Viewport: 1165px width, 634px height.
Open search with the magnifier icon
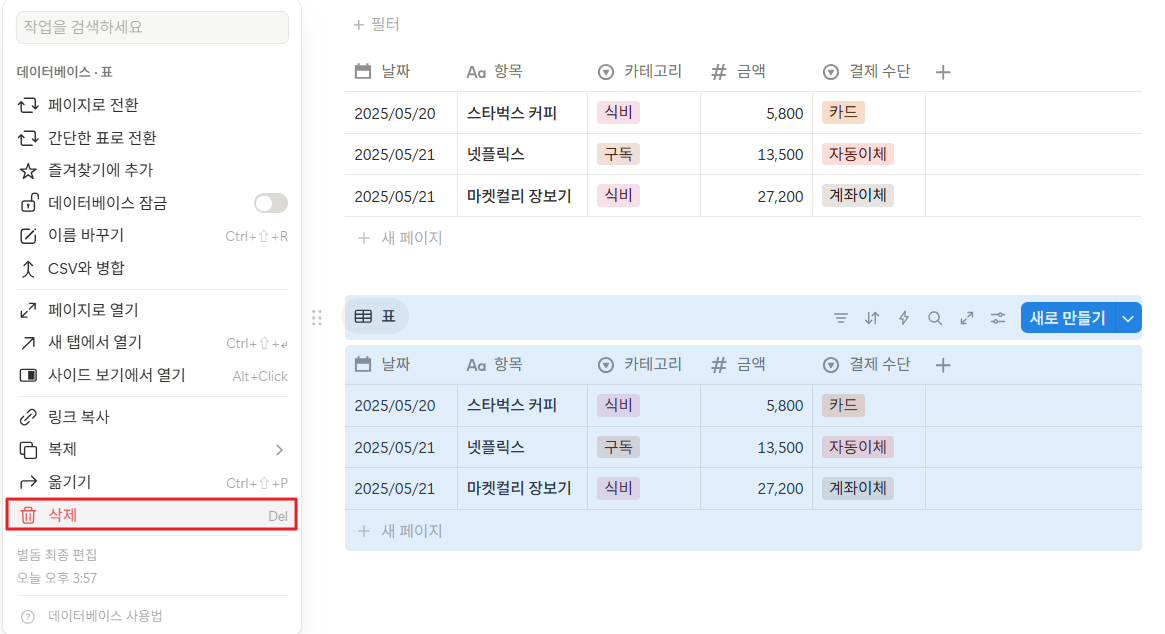click(x=935, y=318)
